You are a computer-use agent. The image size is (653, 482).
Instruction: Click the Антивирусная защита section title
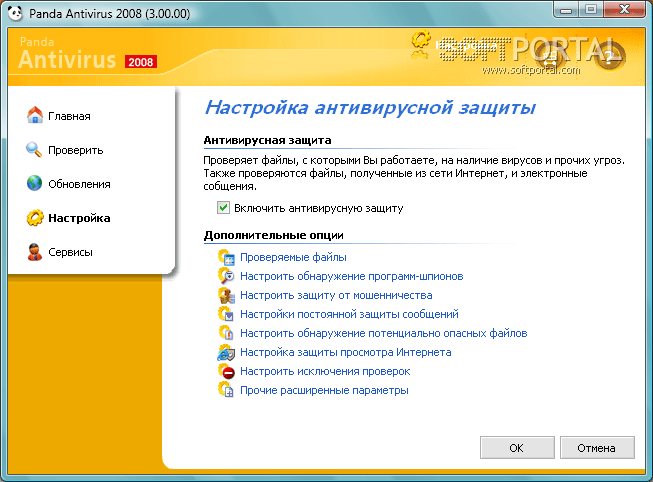coord(267,140)
